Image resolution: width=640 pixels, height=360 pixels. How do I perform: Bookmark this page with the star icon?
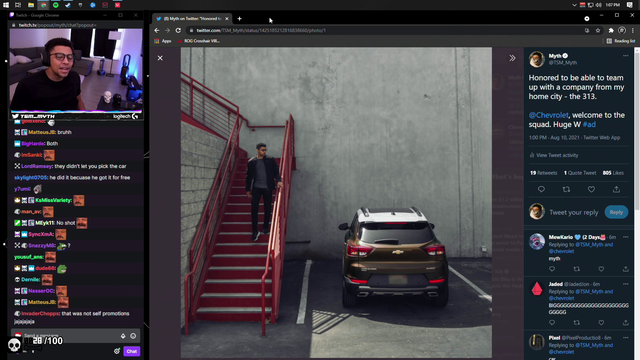[x=598, y=30]
